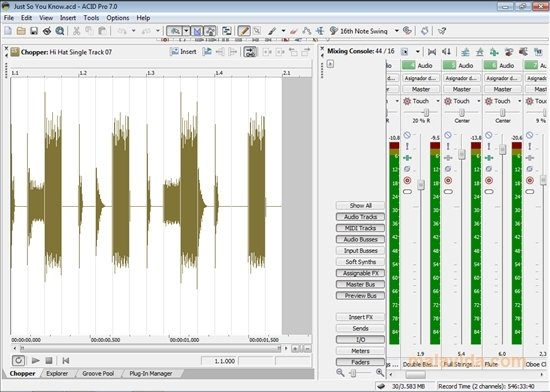Mute the Double Bass channel

(x=407, y=135)
